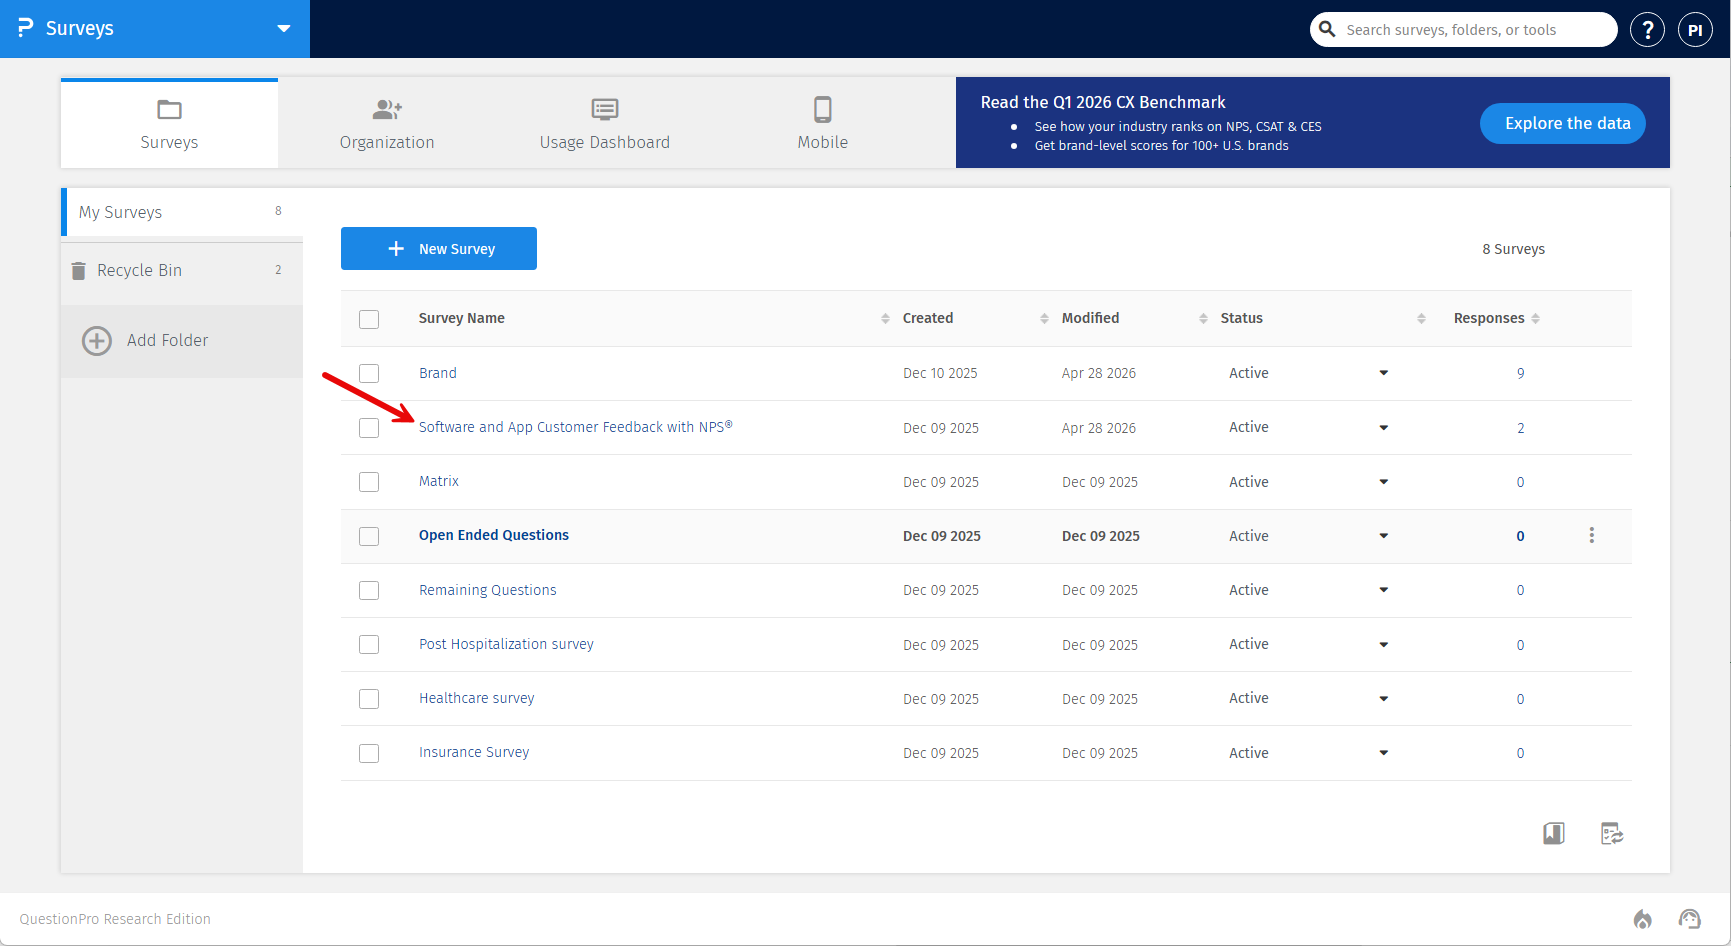
Task: Check the Insurance Survey checkbox
Action: click(369, 753)
